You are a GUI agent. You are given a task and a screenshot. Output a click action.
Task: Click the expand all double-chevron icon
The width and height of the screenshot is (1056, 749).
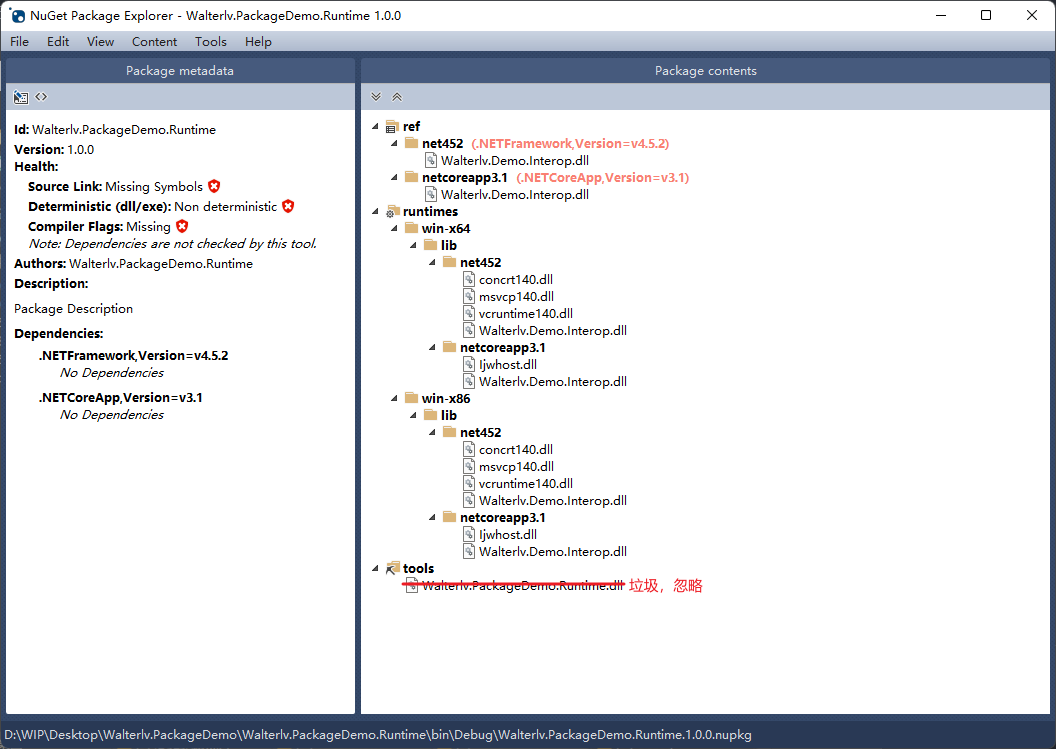coord(376,97)
